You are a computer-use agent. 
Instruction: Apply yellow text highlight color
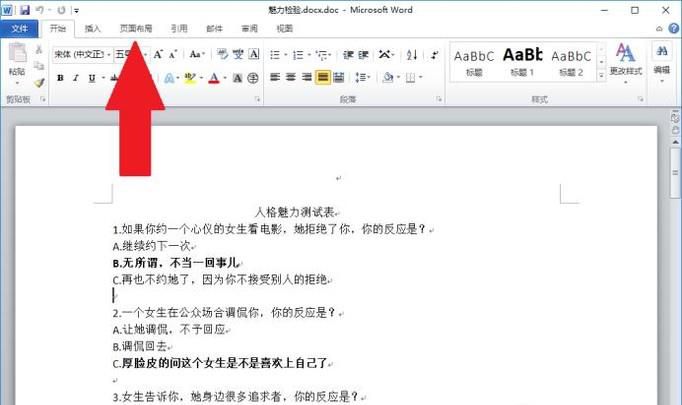click(x=190, y=78)
